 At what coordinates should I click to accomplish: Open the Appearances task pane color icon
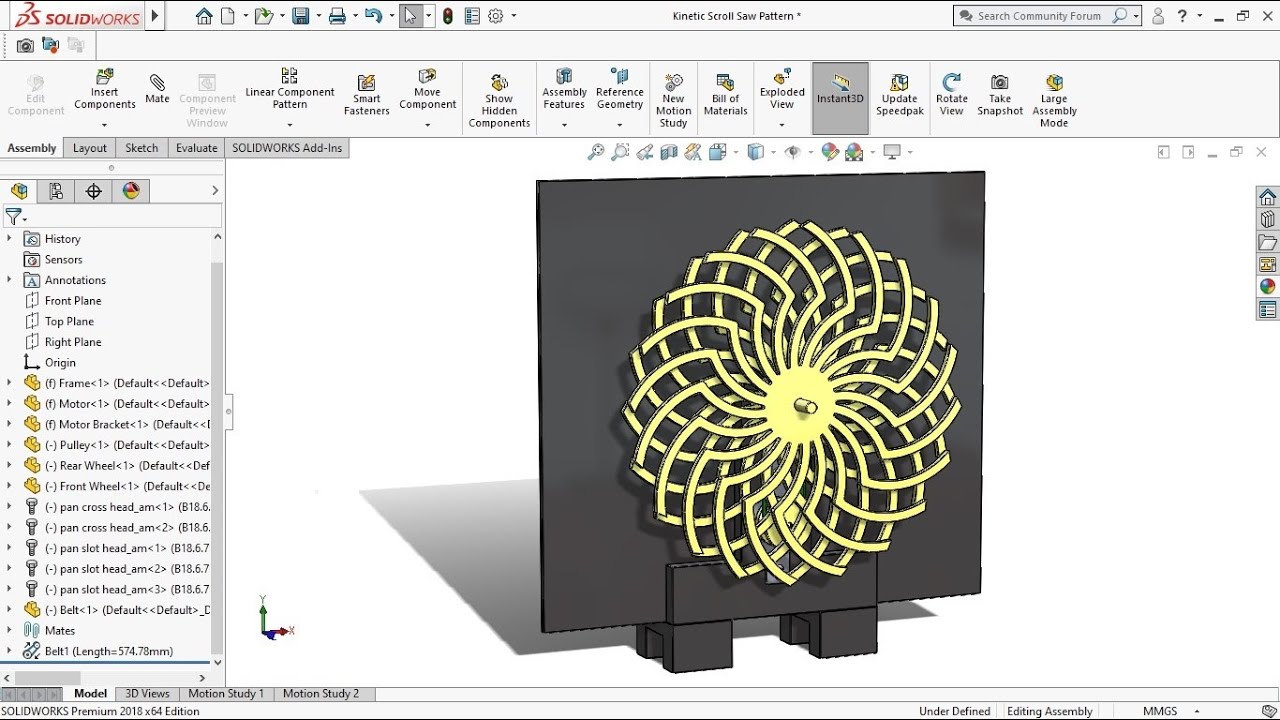click(x=1267, y=287)
